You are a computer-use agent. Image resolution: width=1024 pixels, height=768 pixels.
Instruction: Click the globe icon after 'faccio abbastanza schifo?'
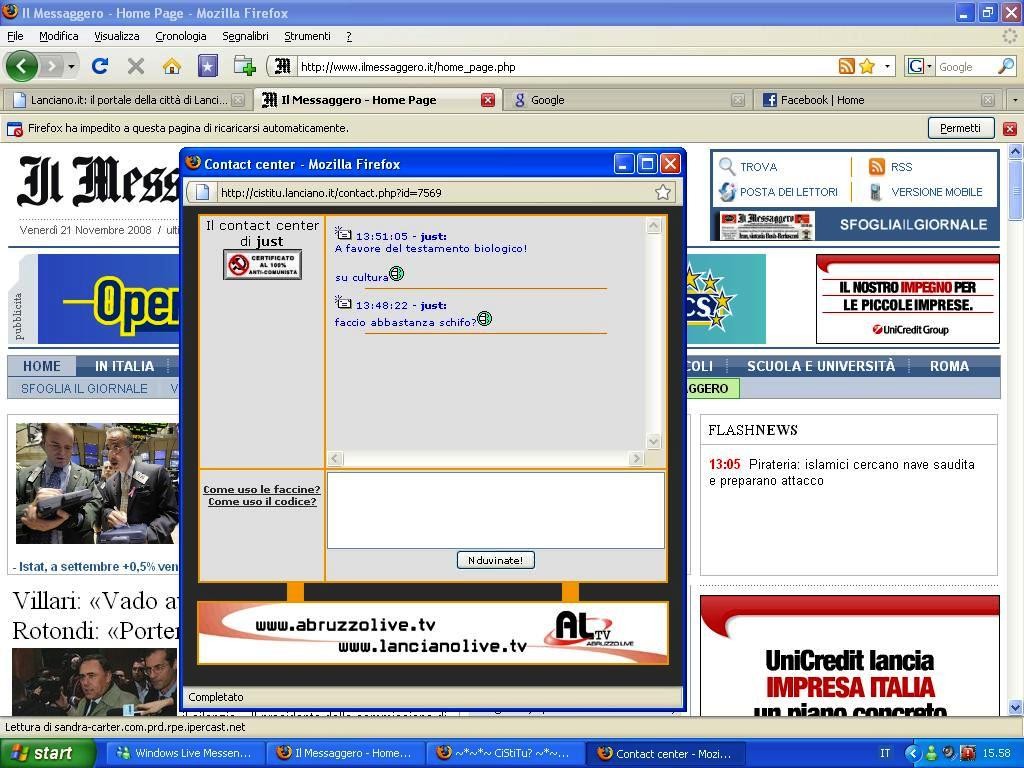coord(485,319)
